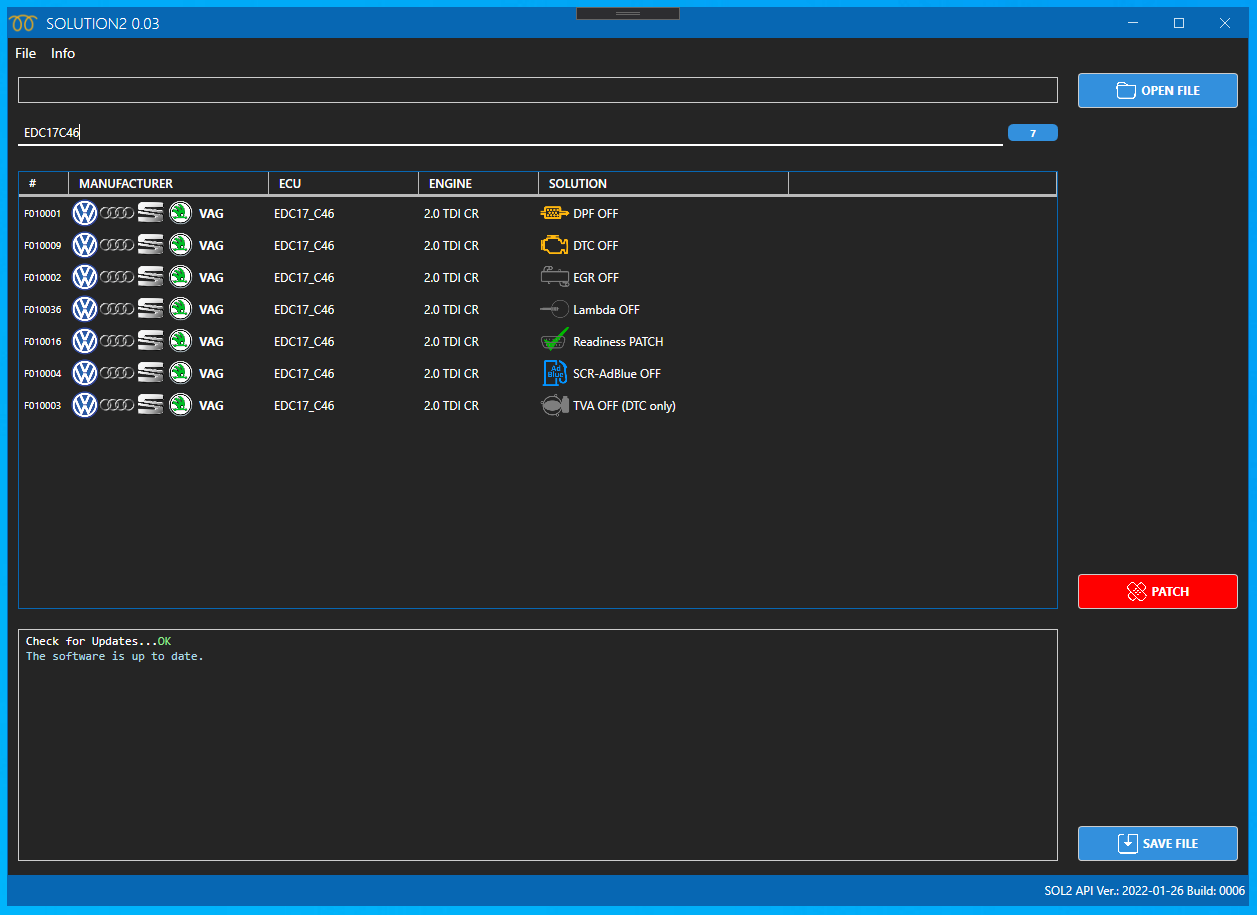
Task: Click the Seat logo in row F010002
Action: (x=150, y=277)
